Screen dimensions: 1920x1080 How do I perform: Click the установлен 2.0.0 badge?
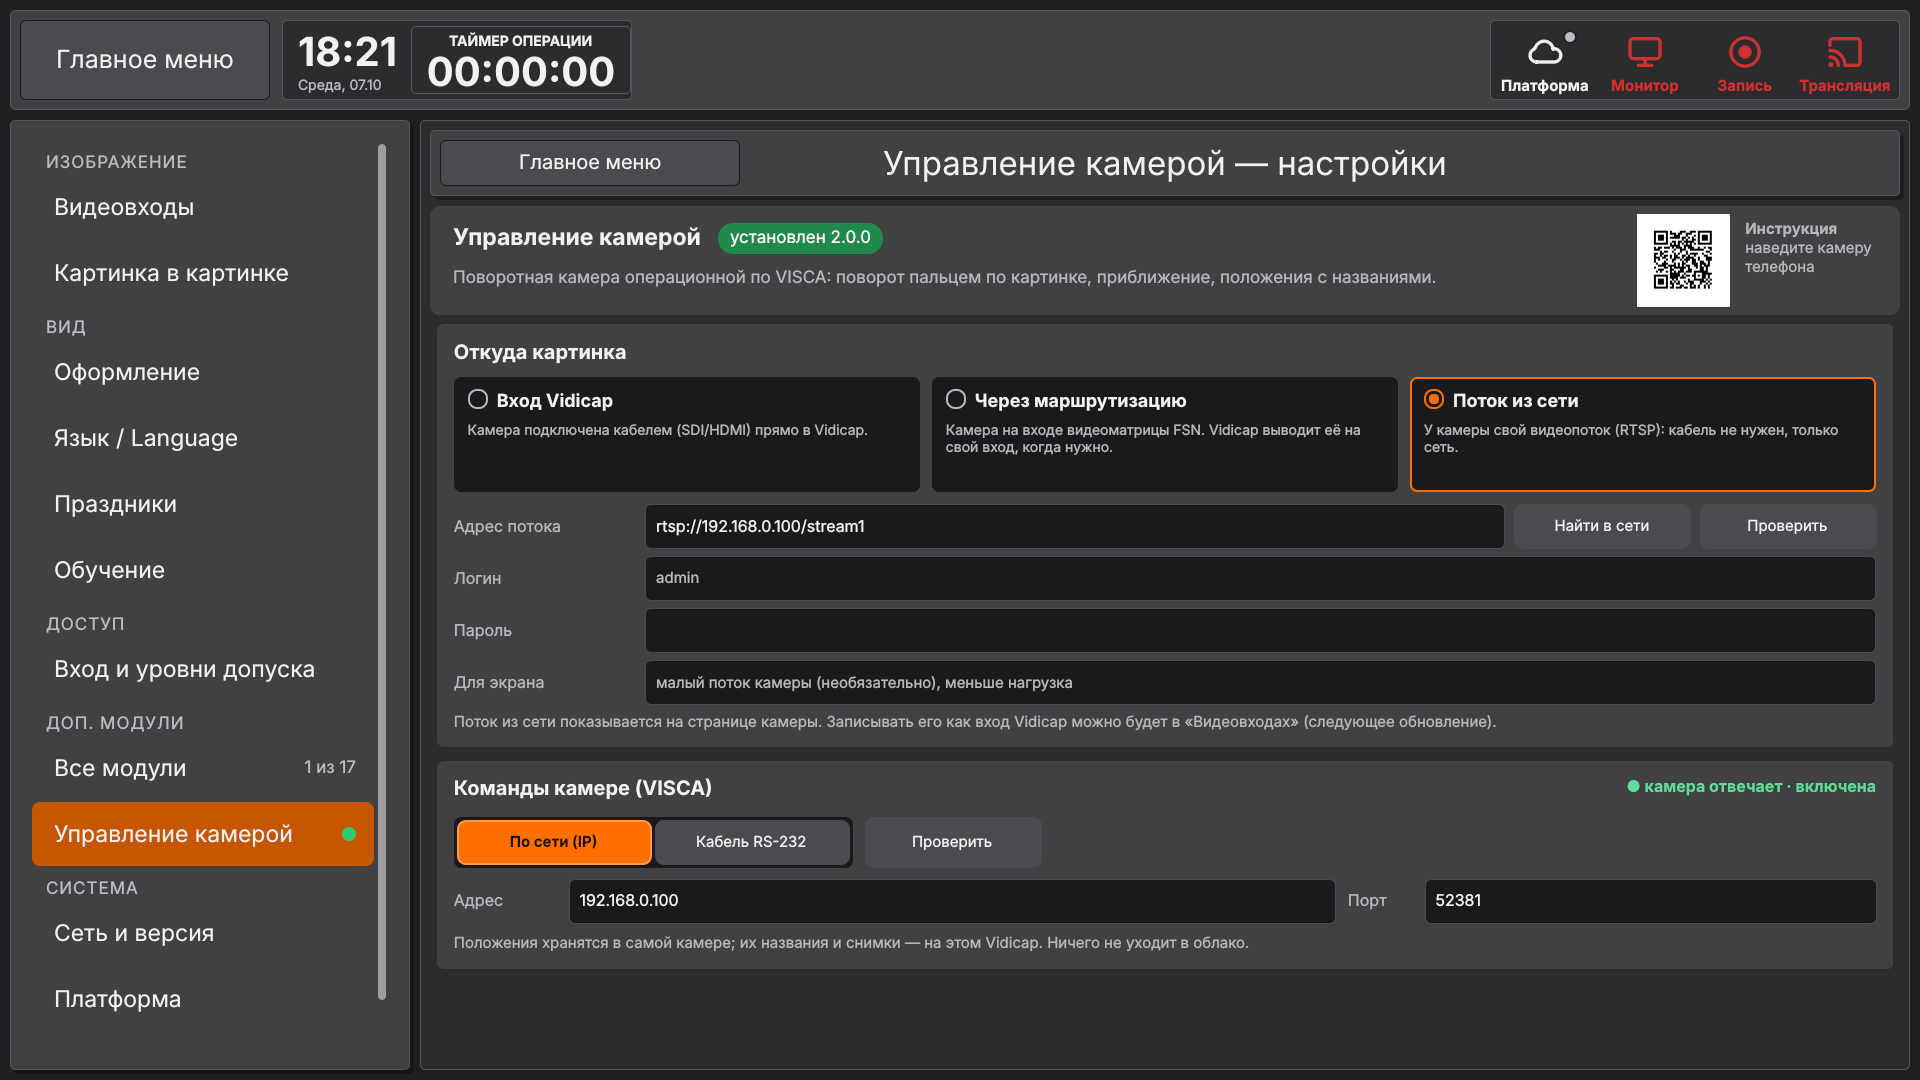800,238
